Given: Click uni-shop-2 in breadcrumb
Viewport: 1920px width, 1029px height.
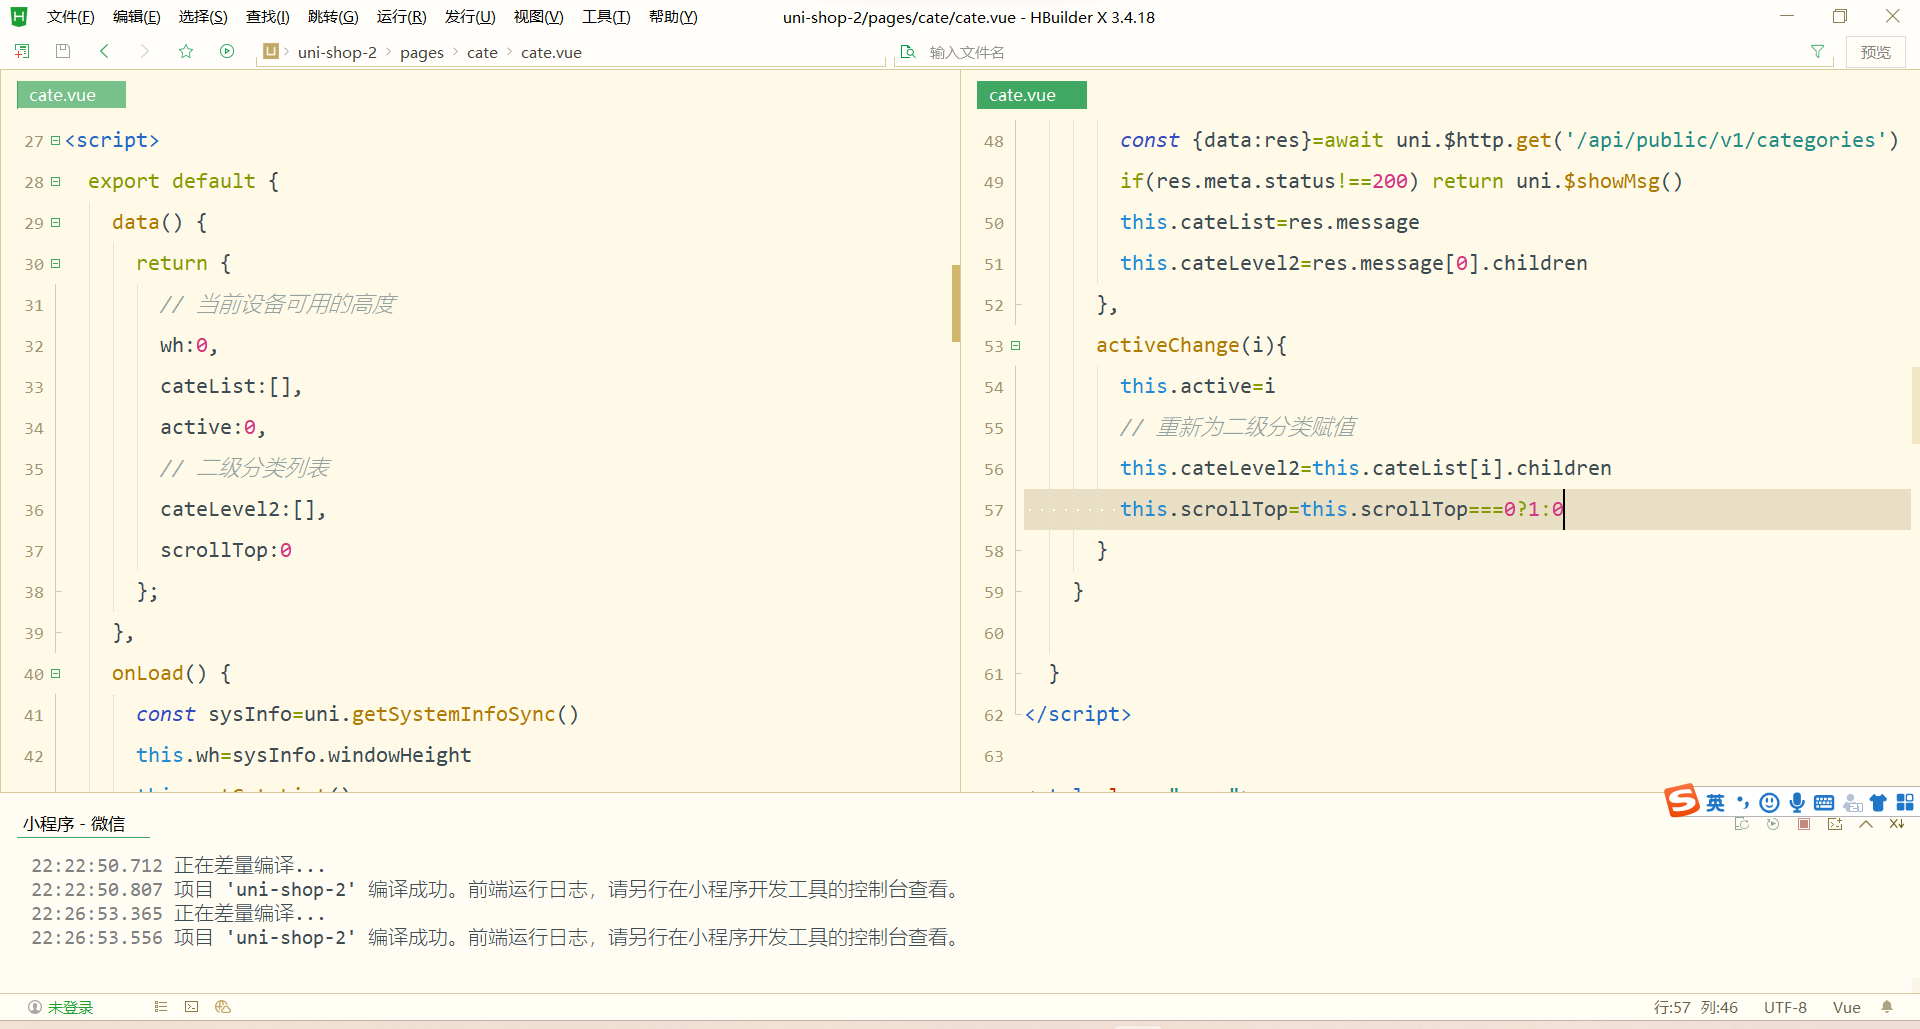Looking at the screenshot, I should coord(337,52).
